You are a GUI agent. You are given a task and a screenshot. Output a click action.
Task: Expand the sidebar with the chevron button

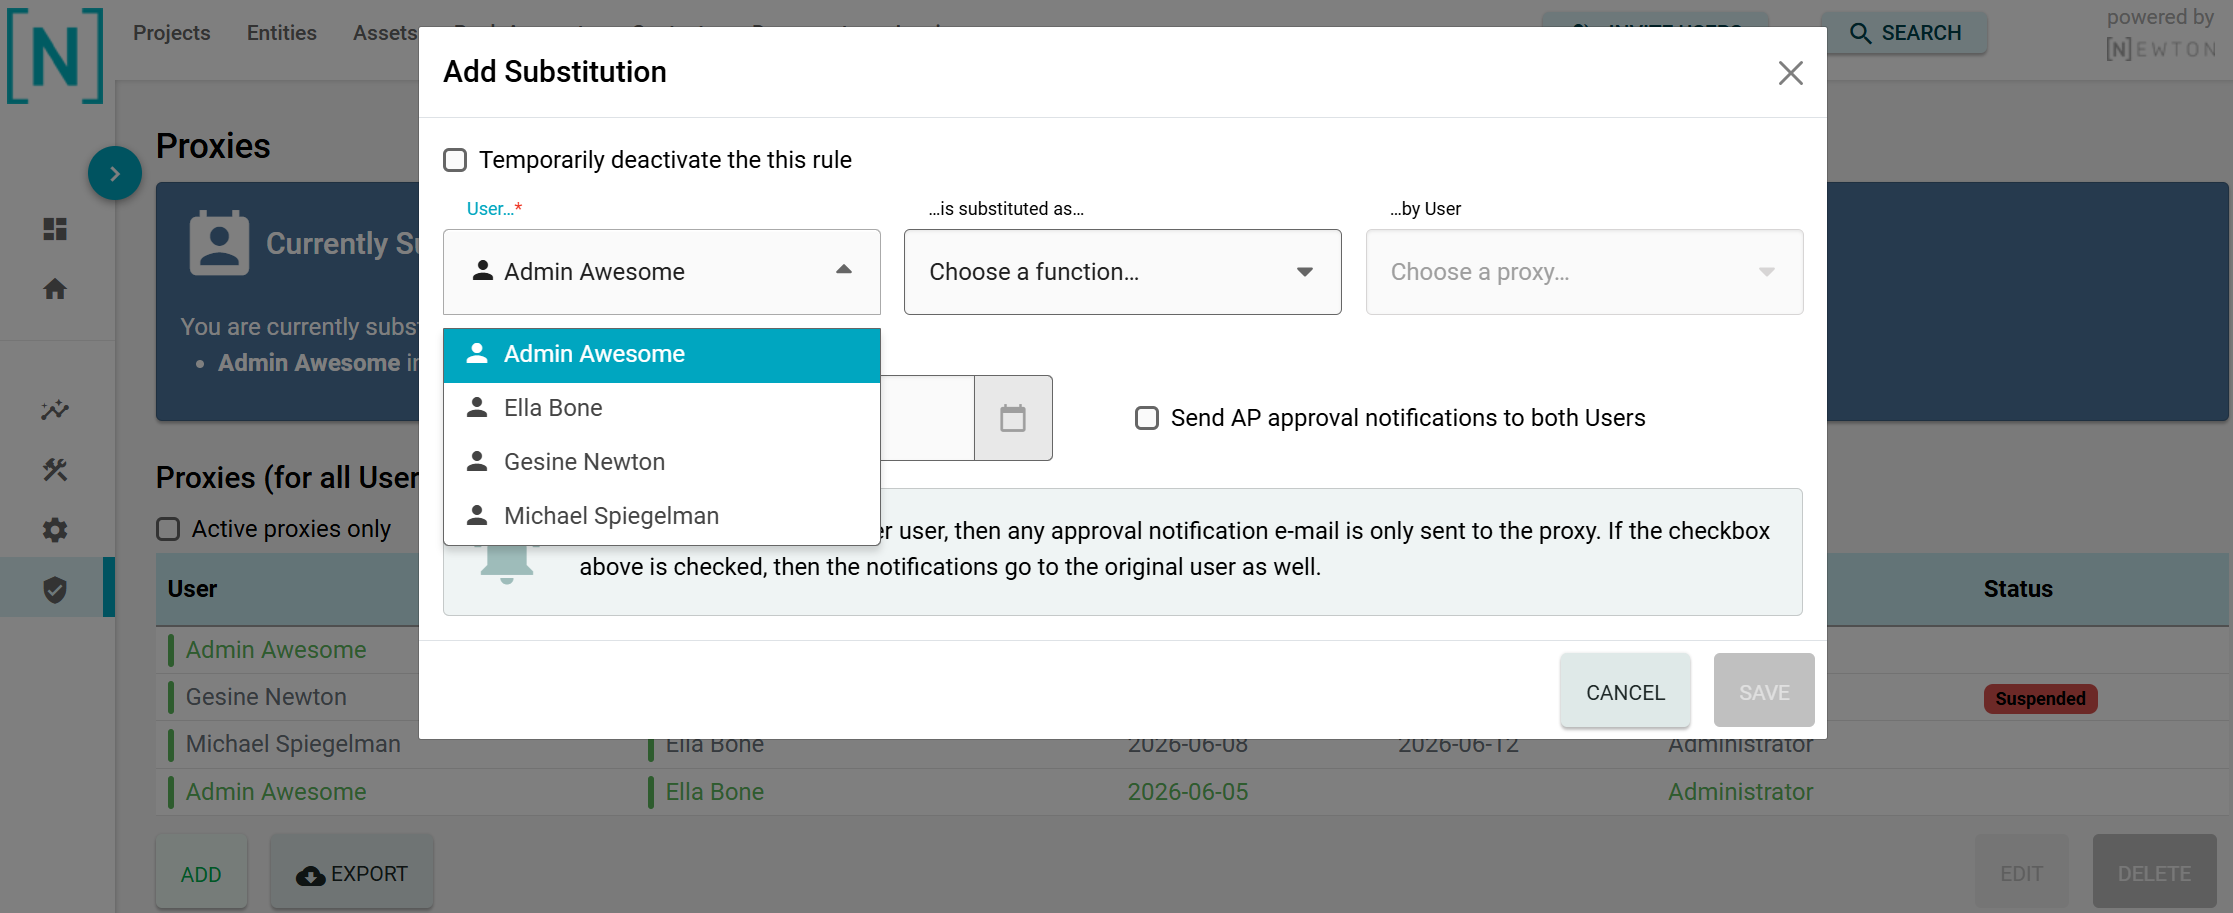coord(115,173)
